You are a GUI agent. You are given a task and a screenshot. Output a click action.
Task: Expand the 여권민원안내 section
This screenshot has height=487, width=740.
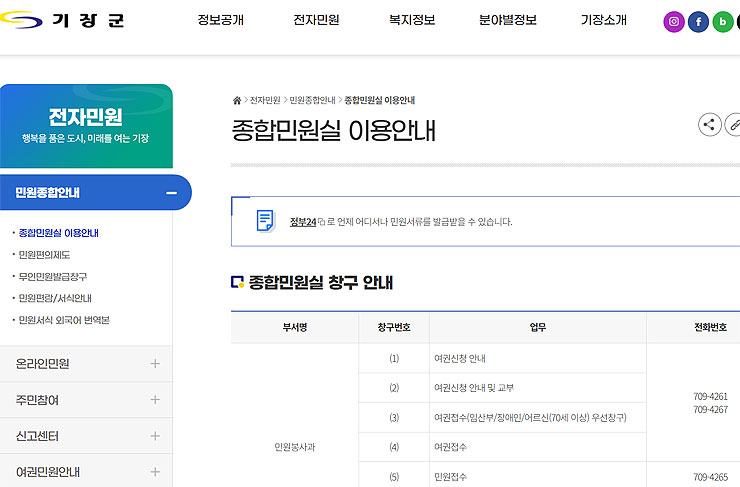click(x=155, y=472)
